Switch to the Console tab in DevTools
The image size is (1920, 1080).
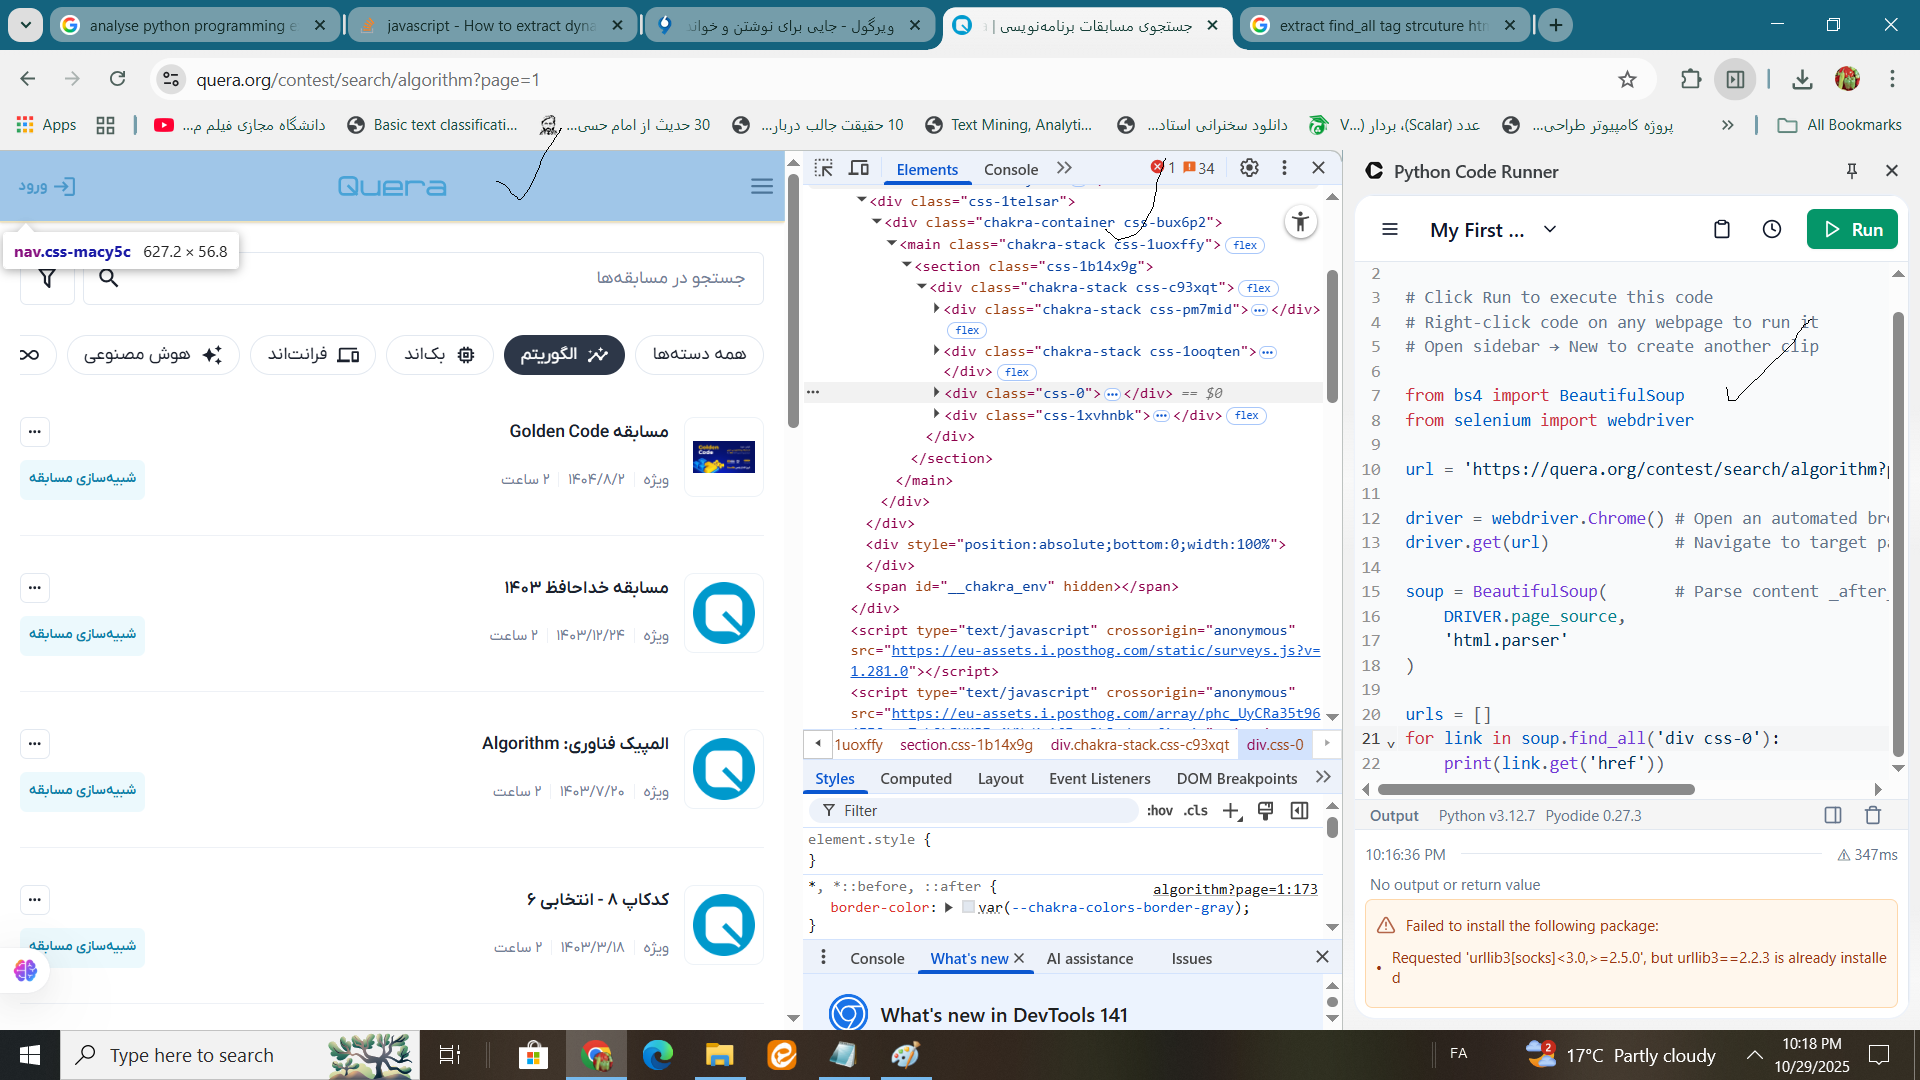point(1010,169)
